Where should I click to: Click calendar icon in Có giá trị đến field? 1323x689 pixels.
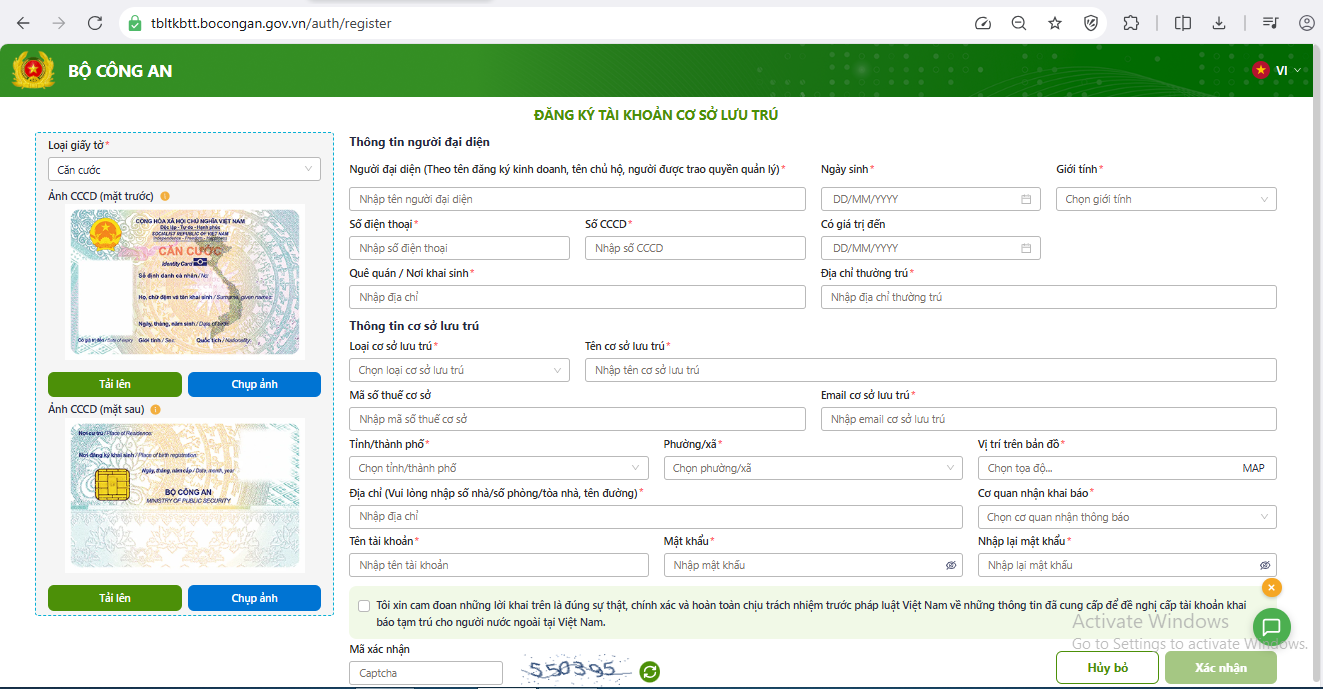[1025, 248]
